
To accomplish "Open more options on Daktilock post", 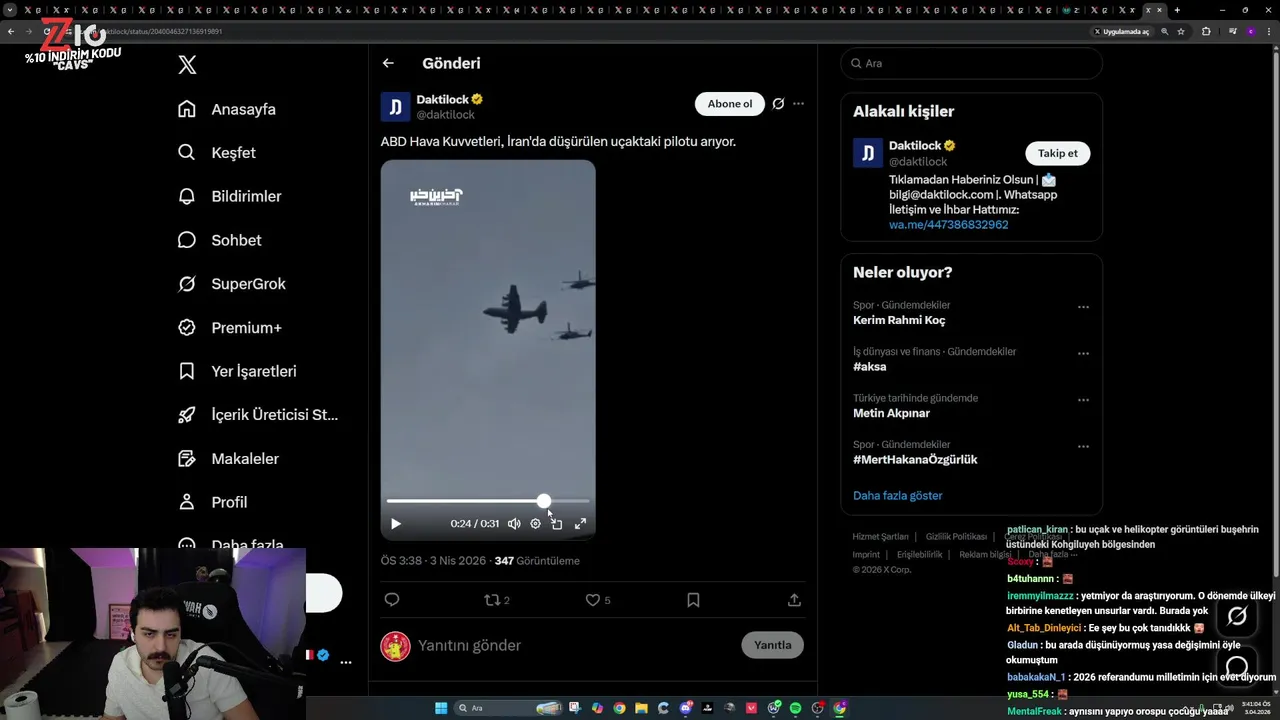I will pyautogui.click(x=798, y=104).
